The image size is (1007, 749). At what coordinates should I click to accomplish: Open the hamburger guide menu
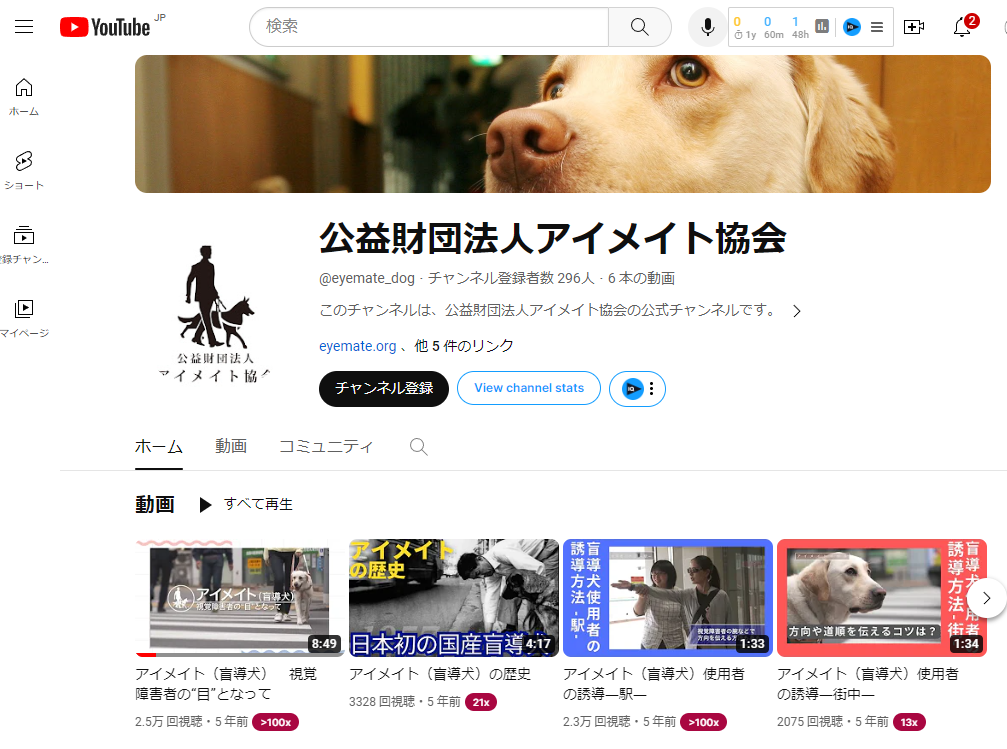point(24,27)
